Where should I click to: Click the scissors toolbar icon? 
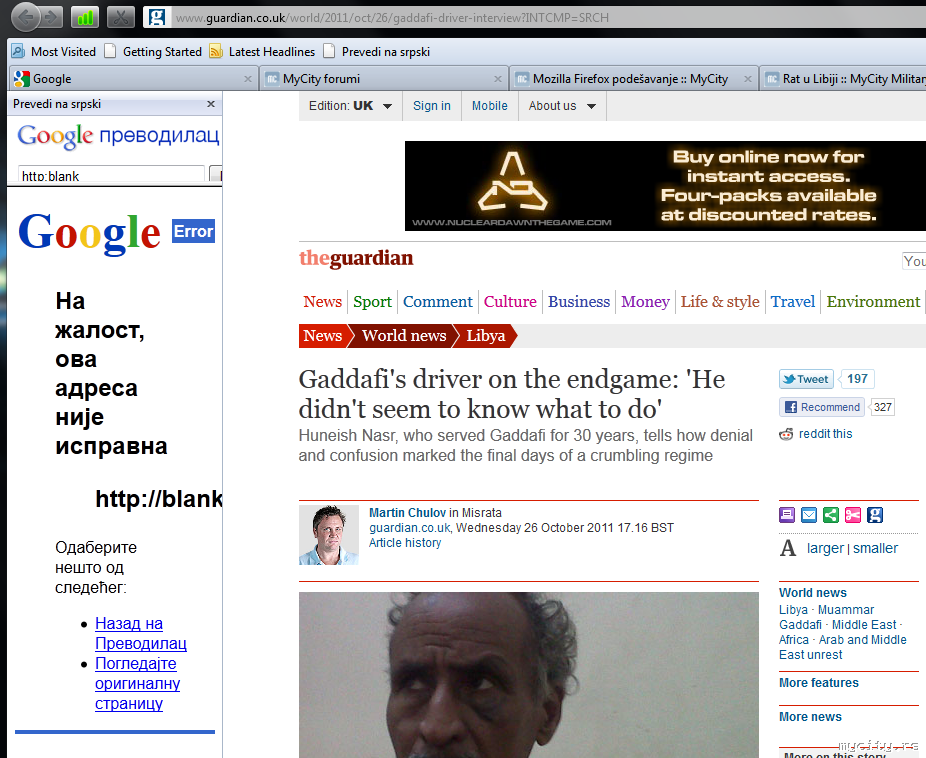click(121, 17)
